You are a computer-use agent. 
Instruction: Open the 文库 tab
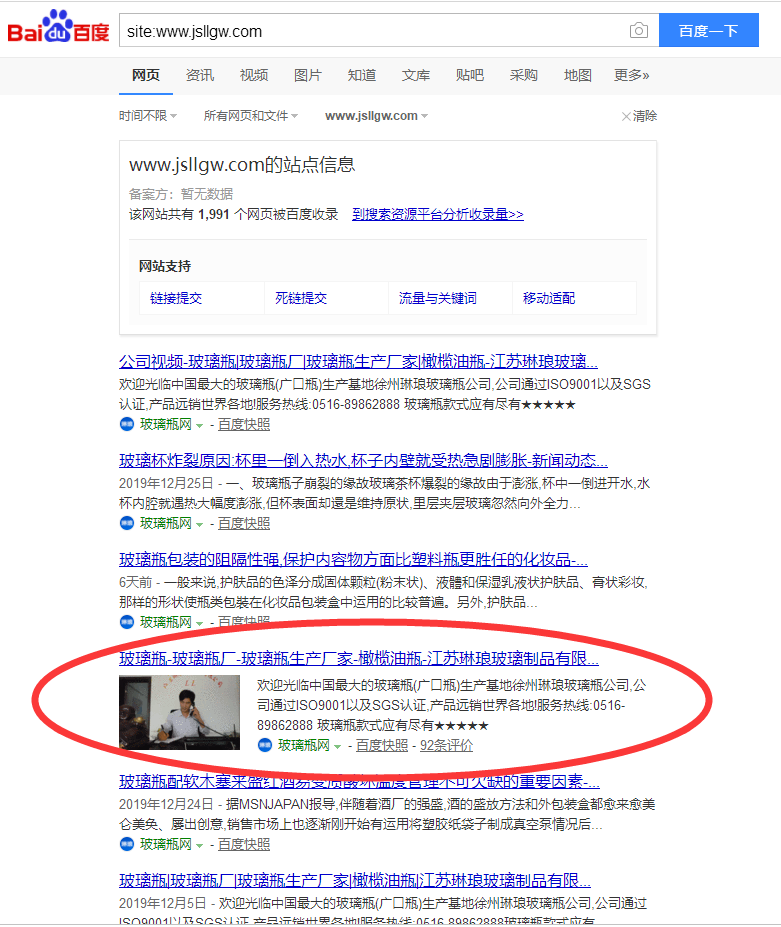pyautogui.click(x=416, y=75)
